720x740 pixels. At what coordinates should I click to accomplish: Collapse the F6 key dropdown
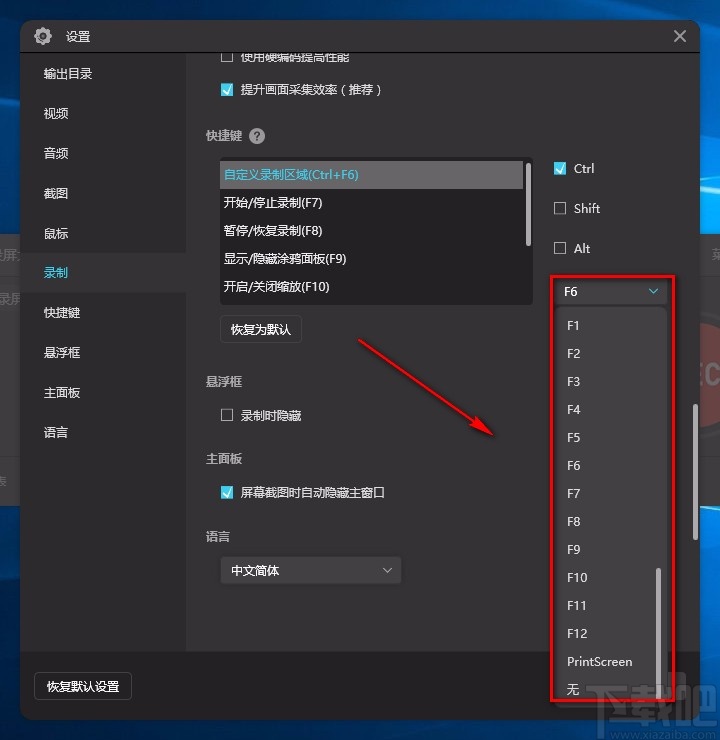pyautogui.click(x=611, y=292)
